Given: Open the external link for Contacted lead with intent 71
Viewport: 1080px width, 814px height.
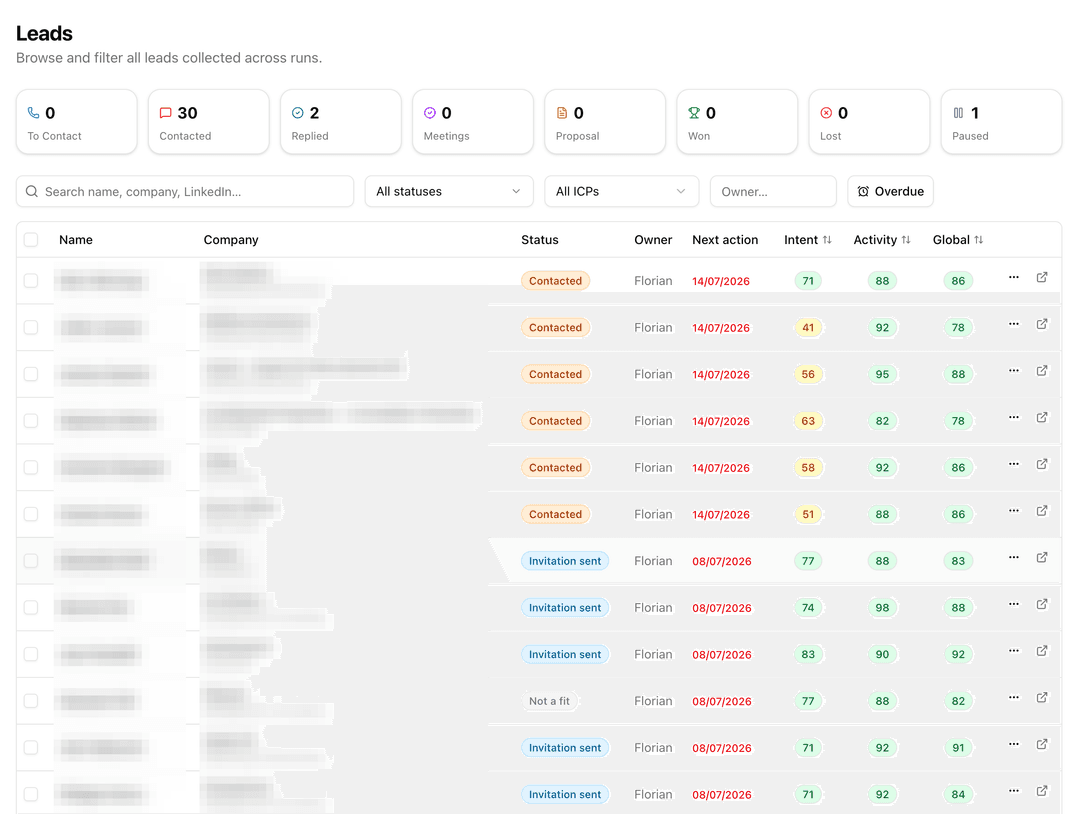Looking at the screenshot, I should (x=1042, y=278).
